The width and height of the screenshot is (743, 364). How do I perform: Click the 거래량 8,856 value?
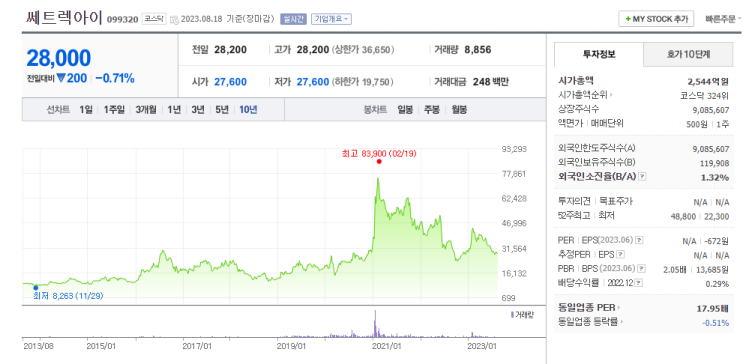pyautogui.click(x=478, y=49)
